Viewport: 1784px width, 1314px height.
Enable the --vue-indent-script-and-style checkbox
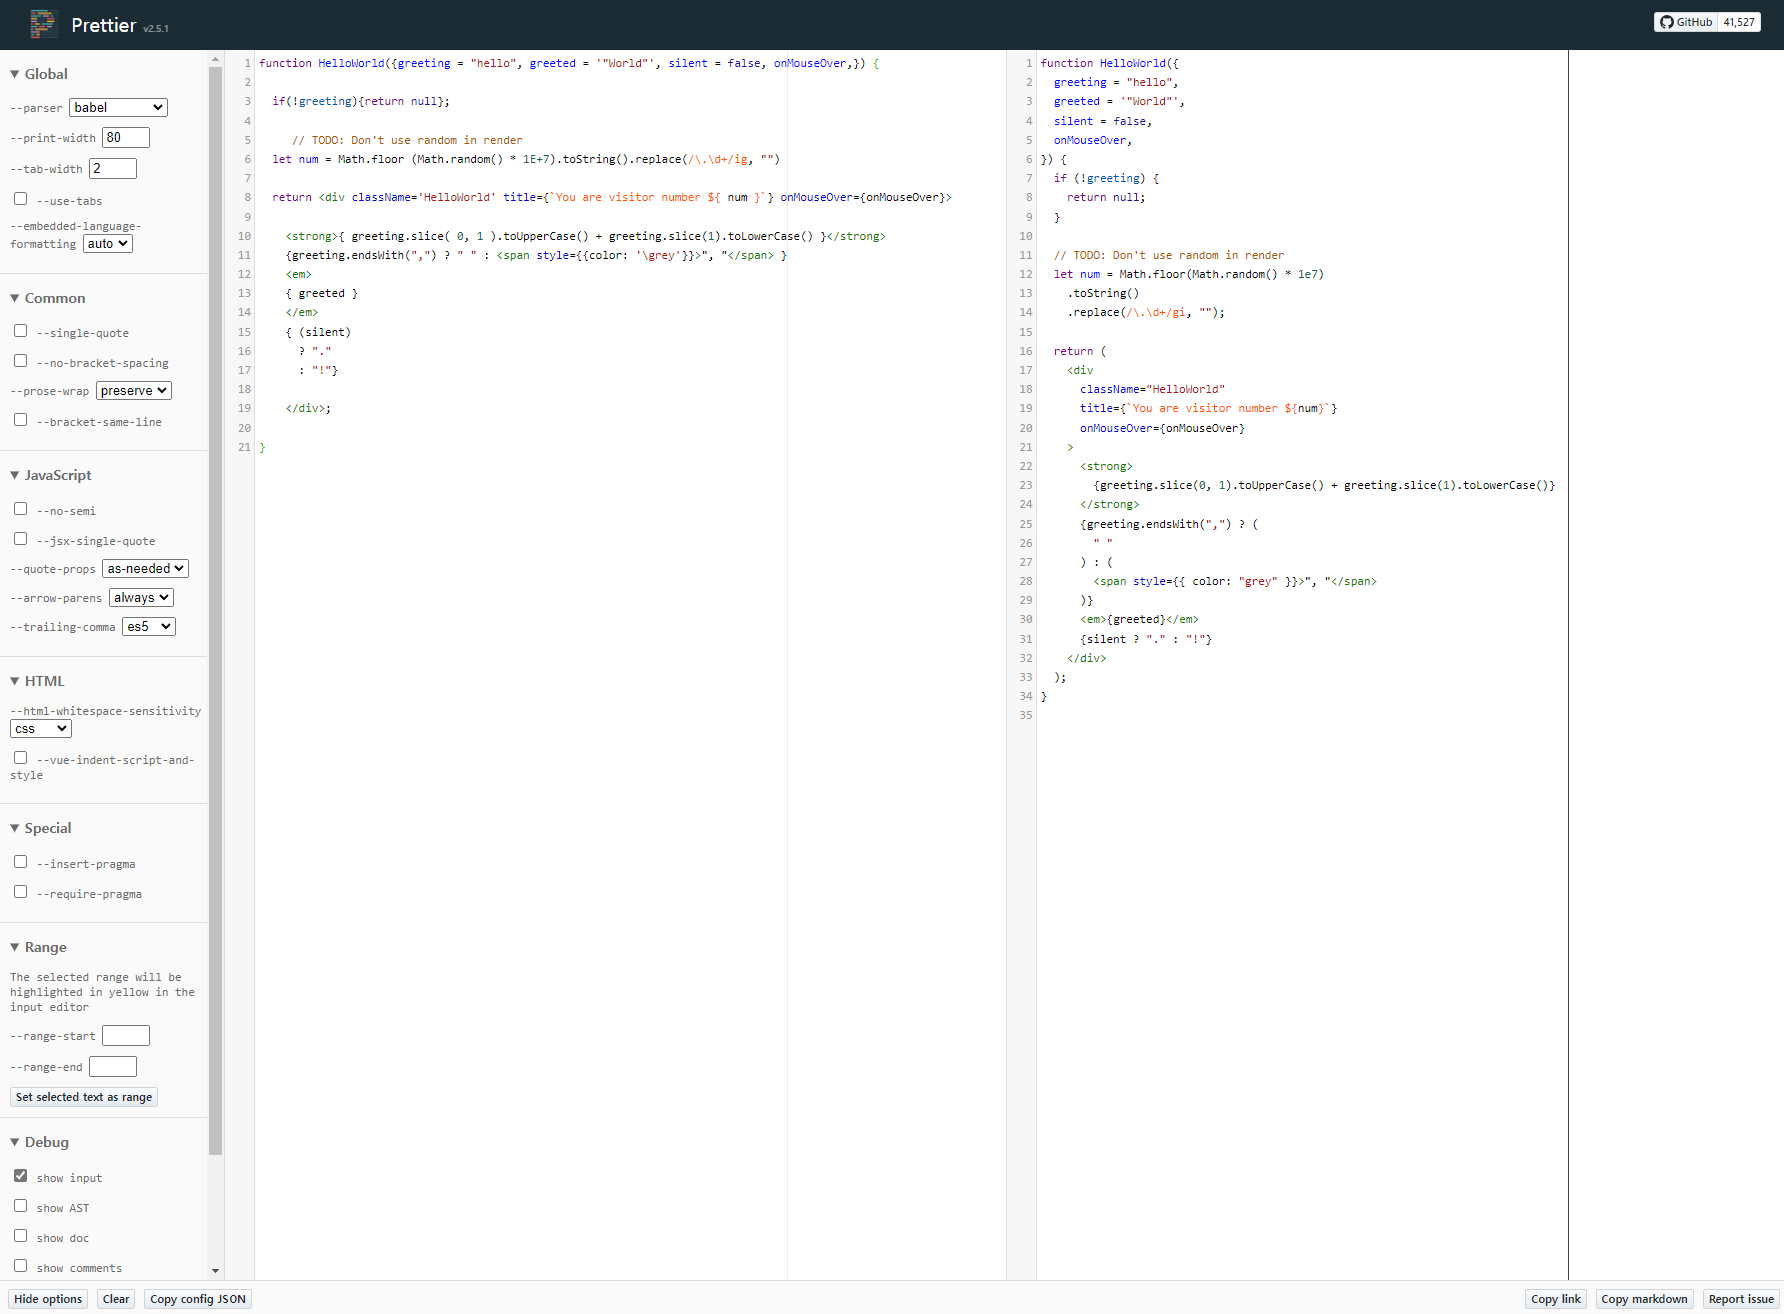pos(20,758)
